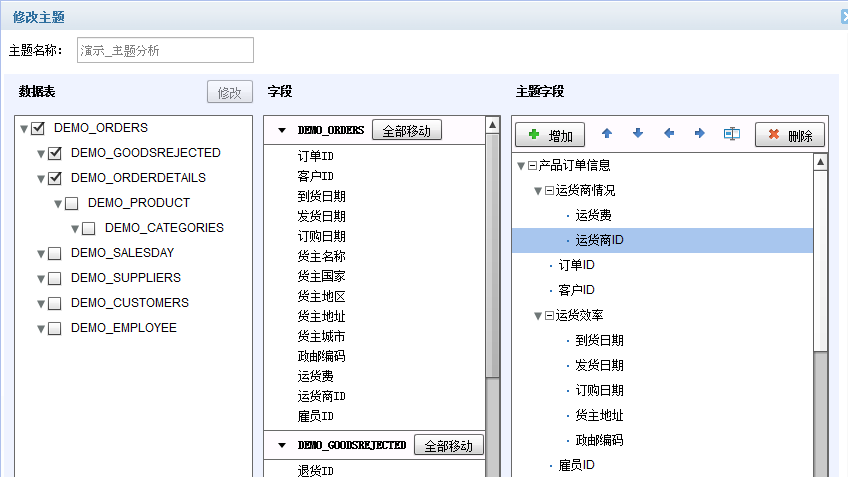848x477 pixels.
Task: Uncheck the DEMO_GOODSREJECTED checkbox
Action: click(x=55, y=153)
